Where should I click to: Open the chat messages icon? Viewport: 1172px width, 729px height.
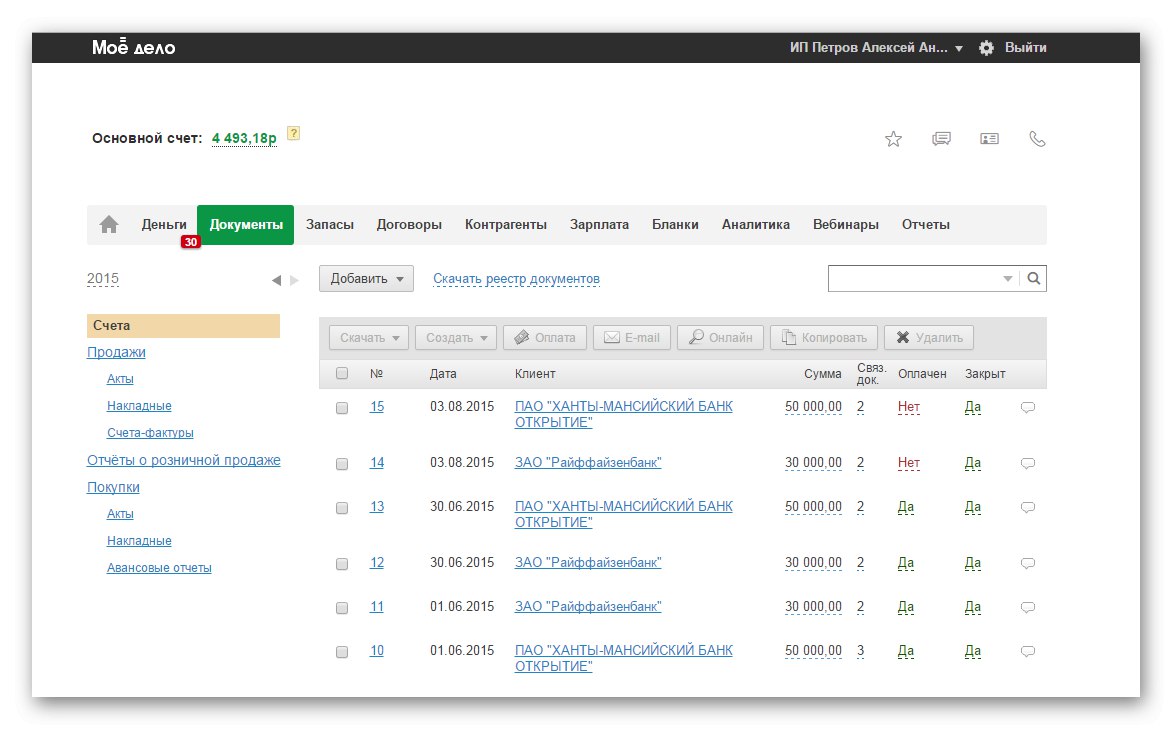tap(941, 139)
